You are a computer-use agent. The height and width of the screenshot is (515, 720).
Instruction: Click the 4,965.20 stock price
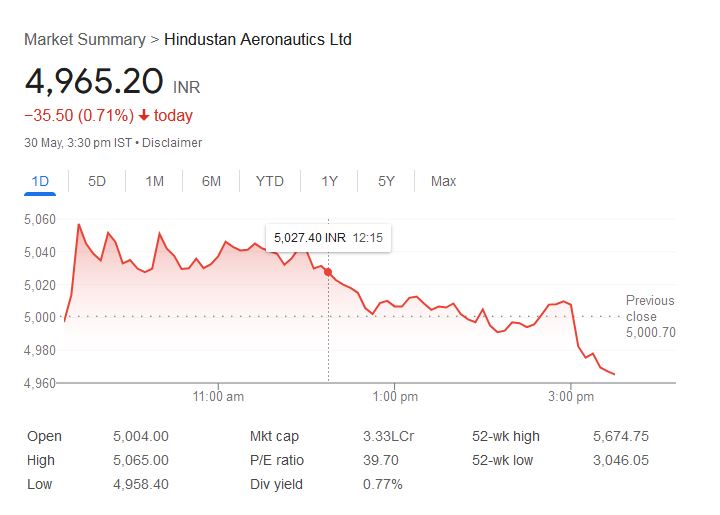(x=94, y=82)
